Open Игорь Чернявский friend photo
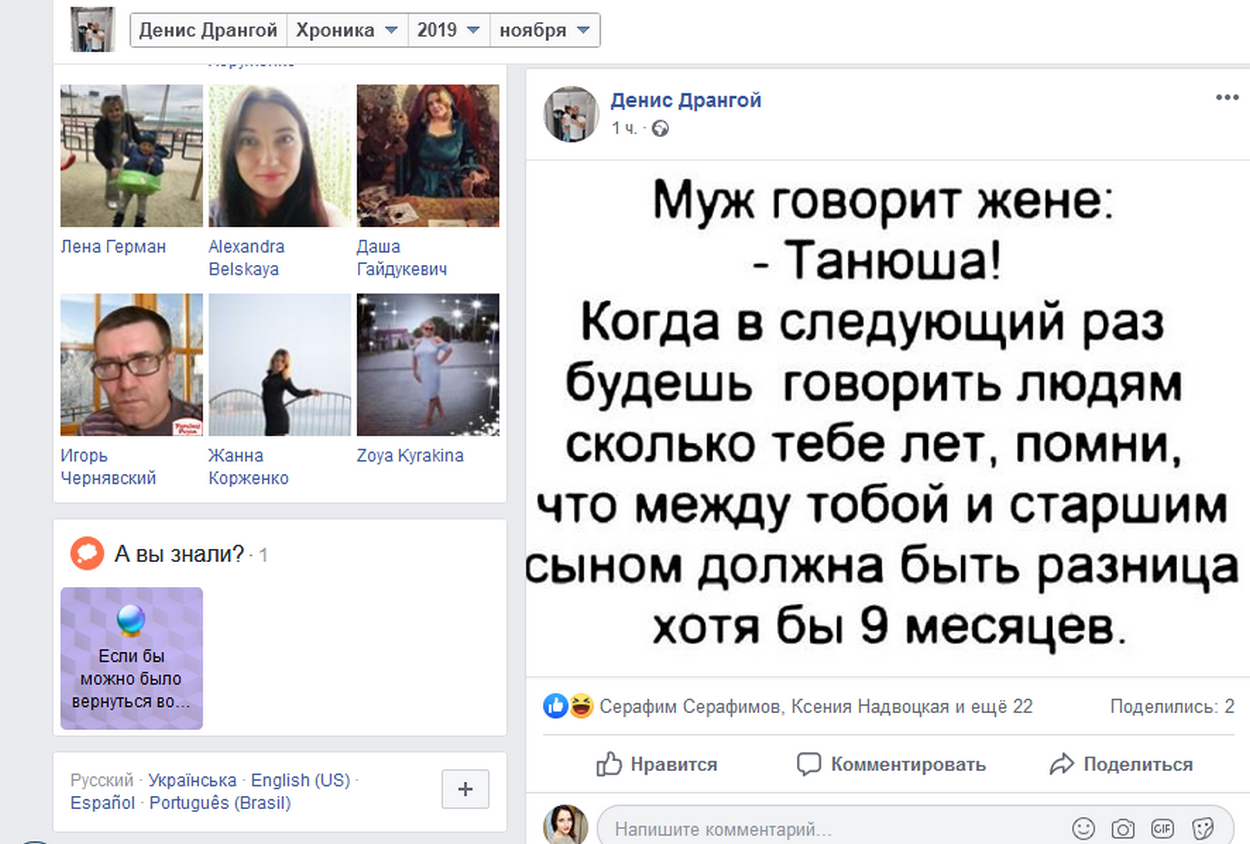The image size is (1250, 844). coord(132,365)
